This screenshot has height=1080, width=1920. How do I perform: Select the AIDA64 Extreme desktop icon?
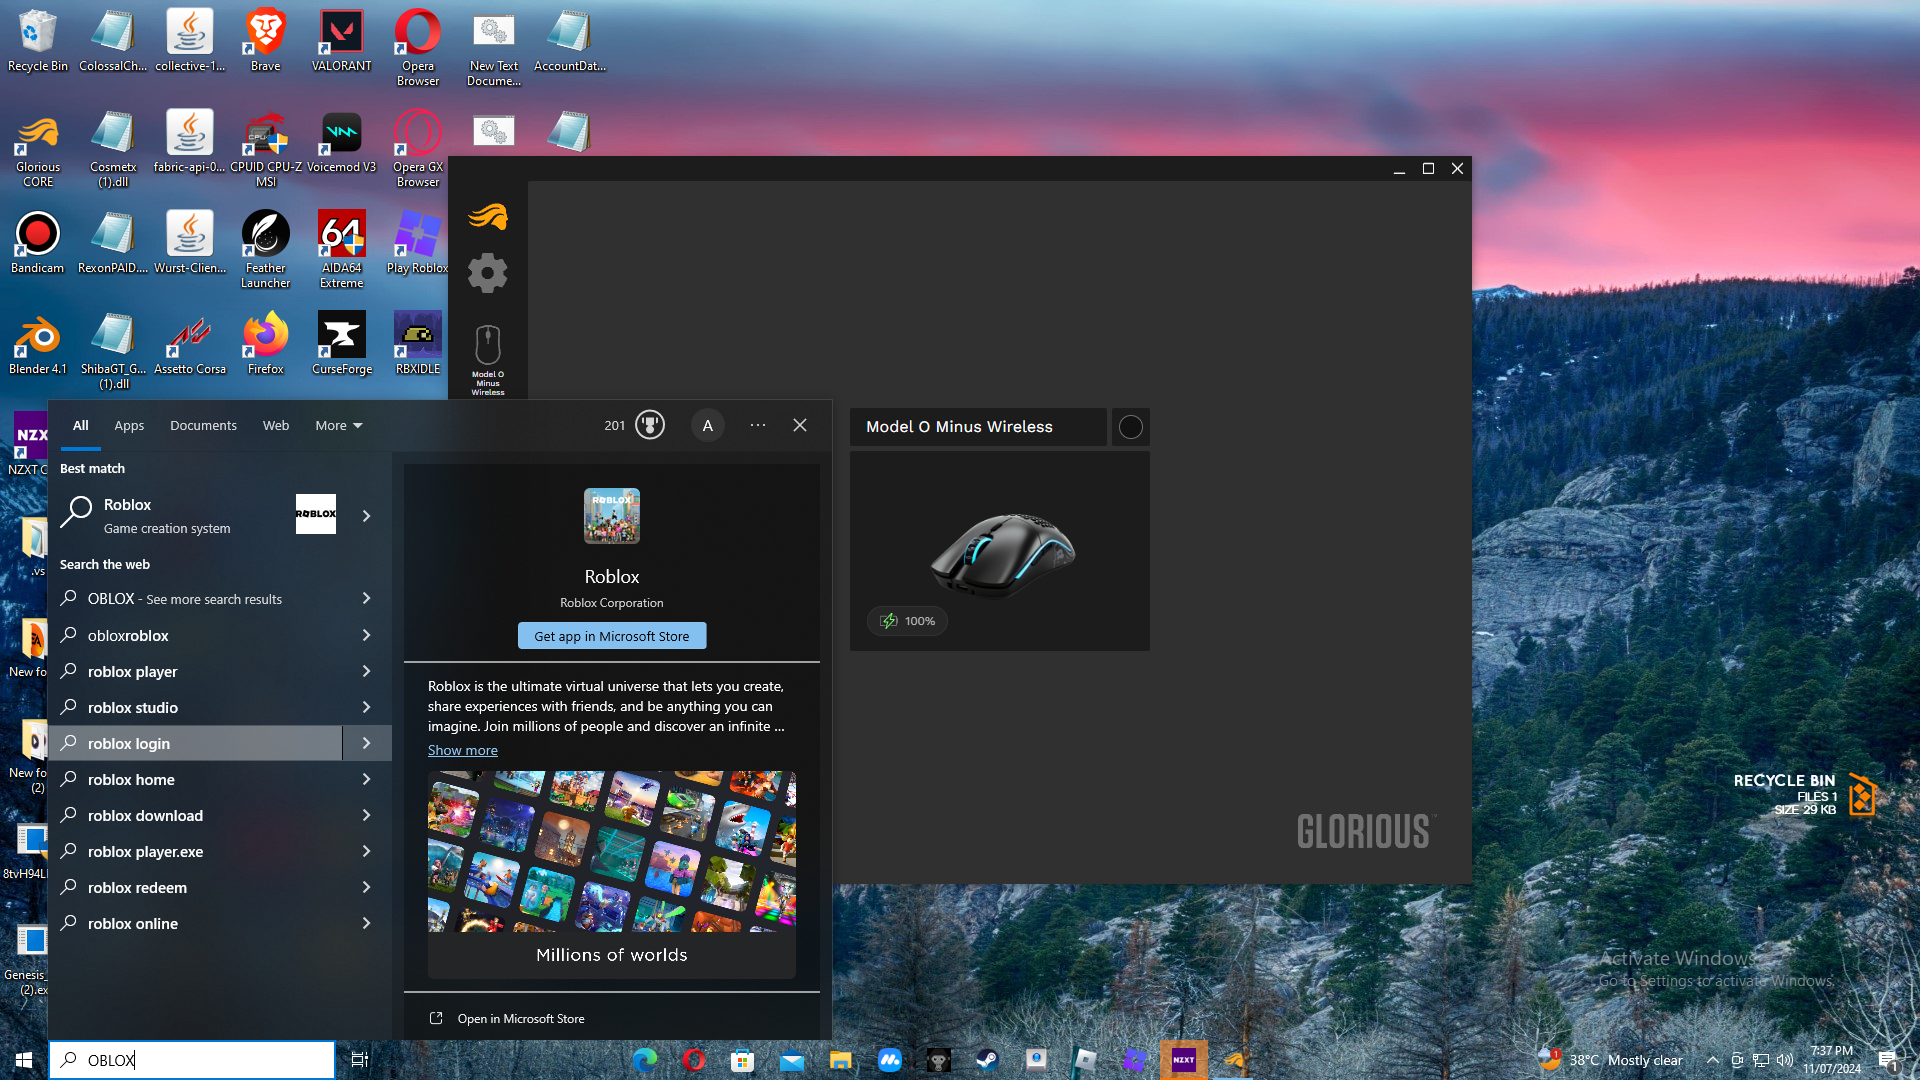point(341,250)
